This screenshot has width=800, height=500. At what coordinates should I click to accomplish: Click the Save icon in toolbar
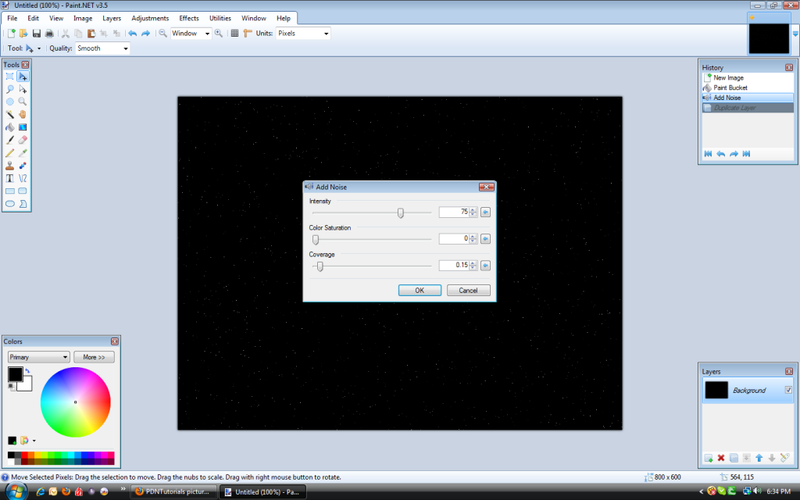36,33
